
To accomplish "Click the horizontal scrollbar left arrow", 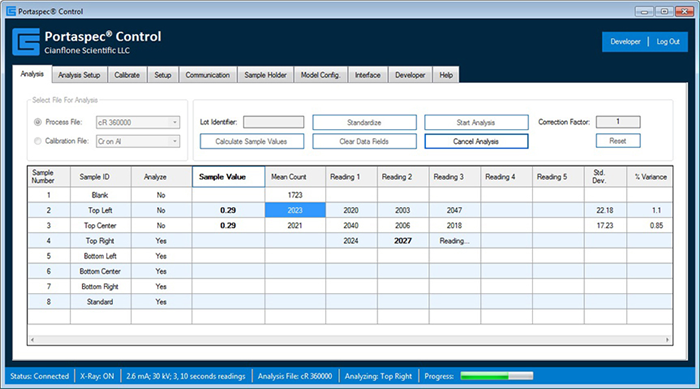I will point(32,340).
